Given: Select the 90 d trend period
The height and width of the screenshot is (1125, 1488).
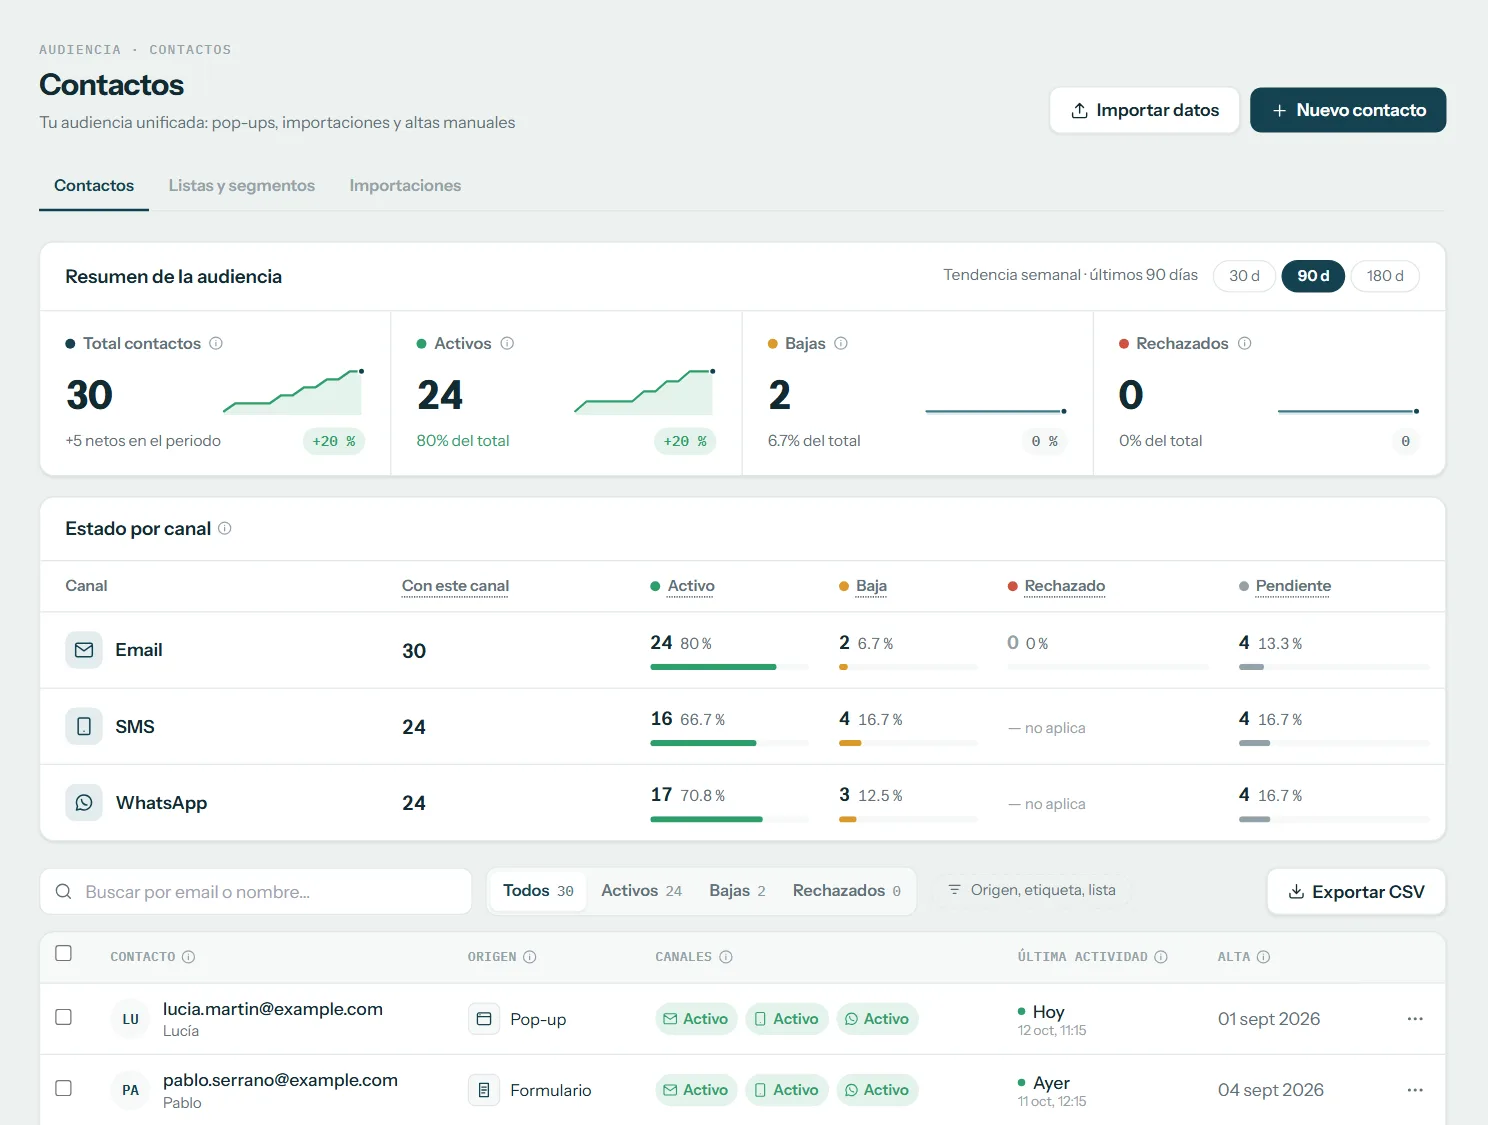Looking at the screenshot, I should (1313, 276).
